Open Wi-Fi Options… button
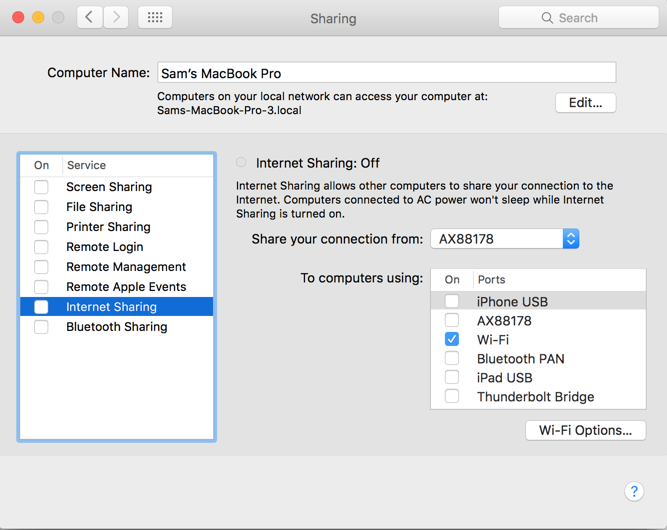This screenshot has height=530, width=667. point(585,430)
